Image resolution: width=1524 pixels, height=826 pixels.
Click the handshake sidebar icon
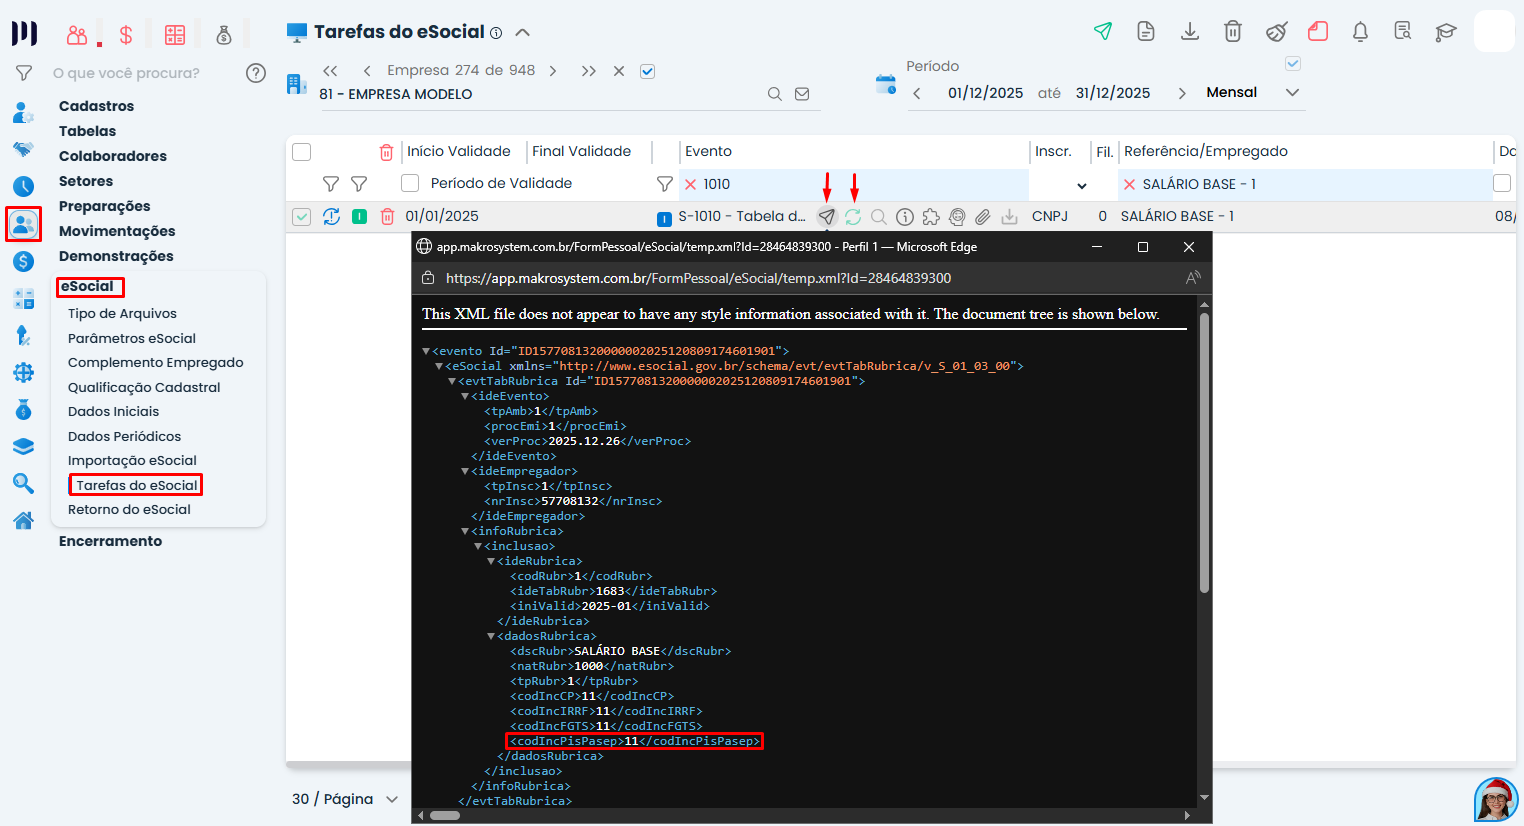click(x=23, y=149)
